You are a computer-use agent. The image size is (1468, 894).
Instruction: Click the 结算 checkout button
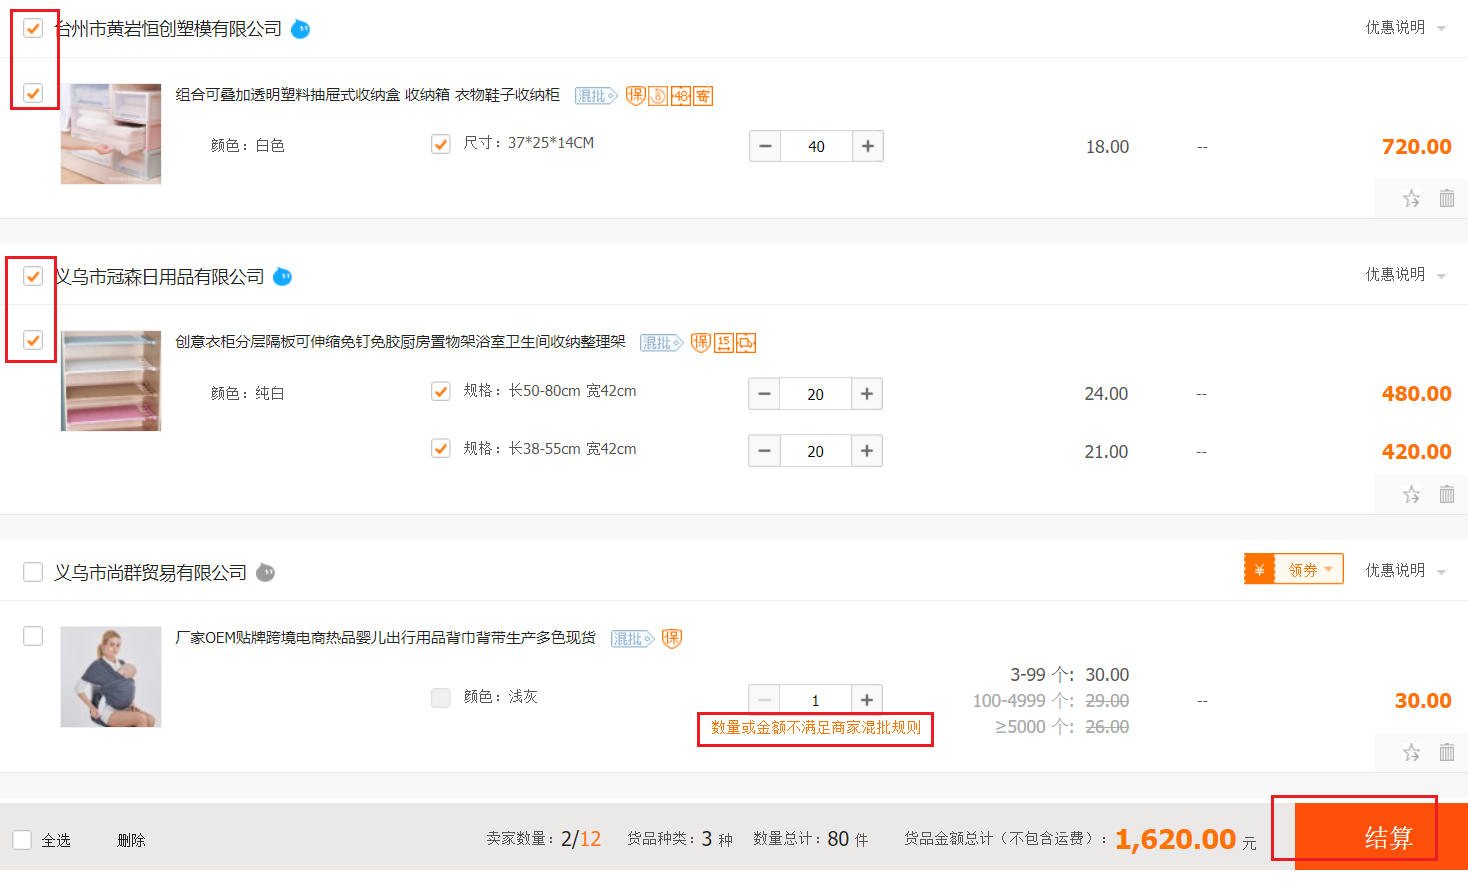point(1386,837)
